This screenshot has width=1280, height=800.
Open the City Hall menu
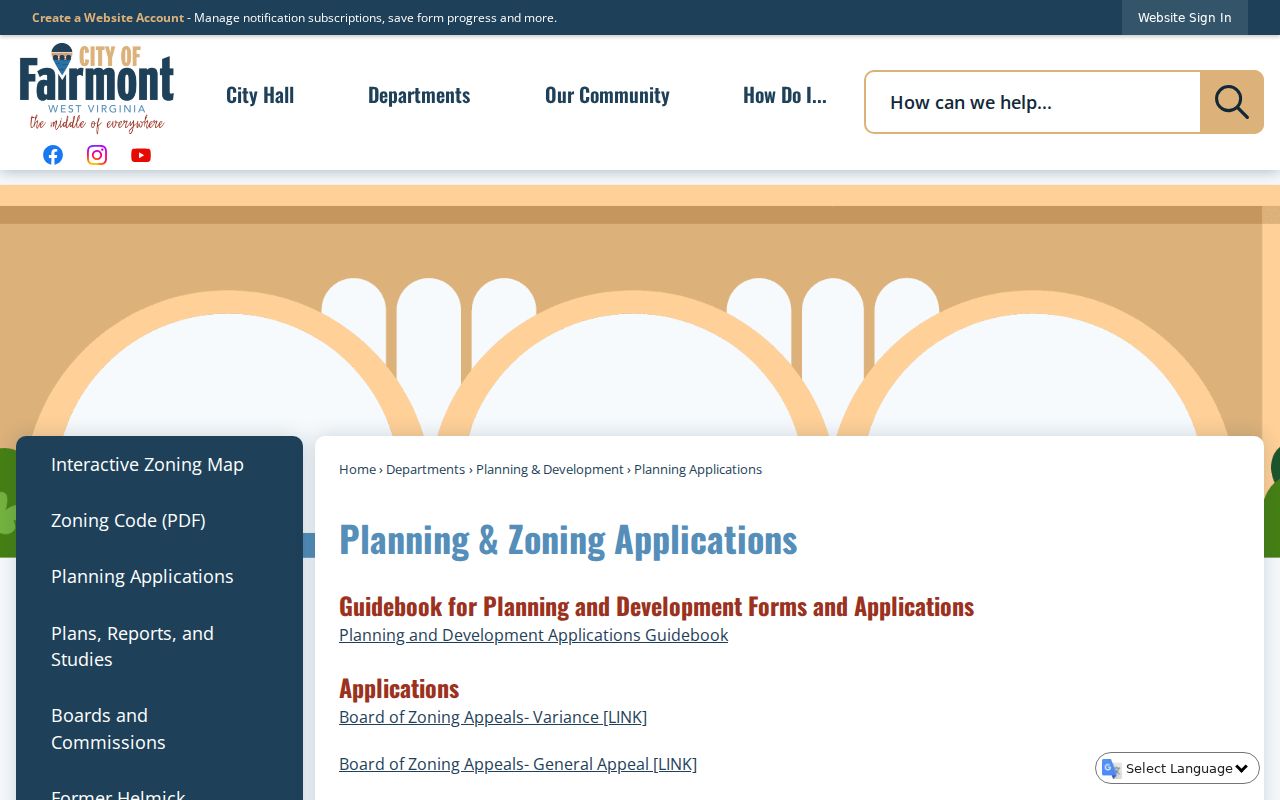click(x=260, y=95)
